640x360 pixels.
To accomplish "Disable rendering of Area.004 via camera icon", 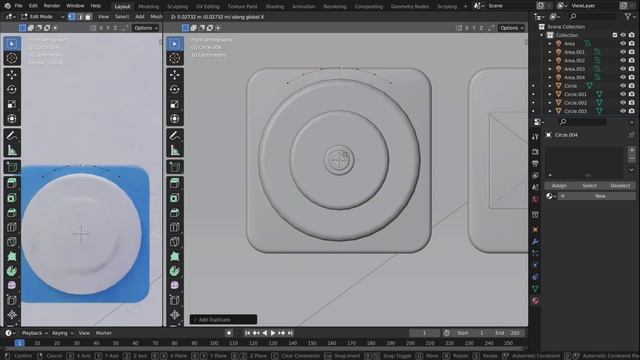I will (x=631, y=77).
